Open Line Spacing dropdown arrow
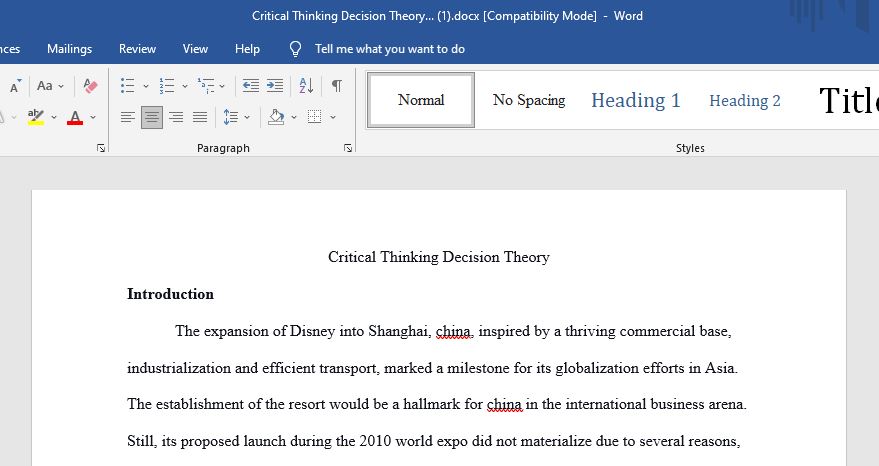879x466 pixels. point(247,118)
